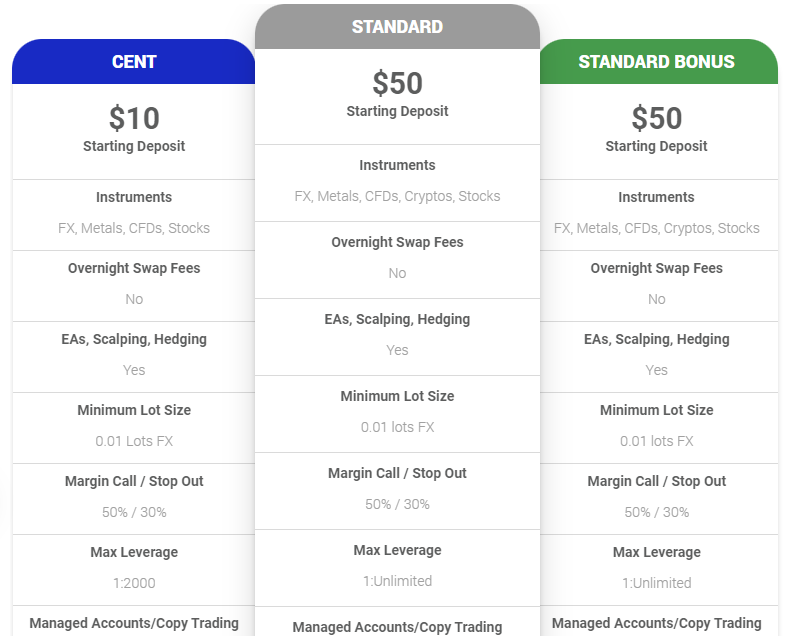Click the Instruments label in Standard column
The width and height of the screenshot is (791, 636).
point(397,165)
